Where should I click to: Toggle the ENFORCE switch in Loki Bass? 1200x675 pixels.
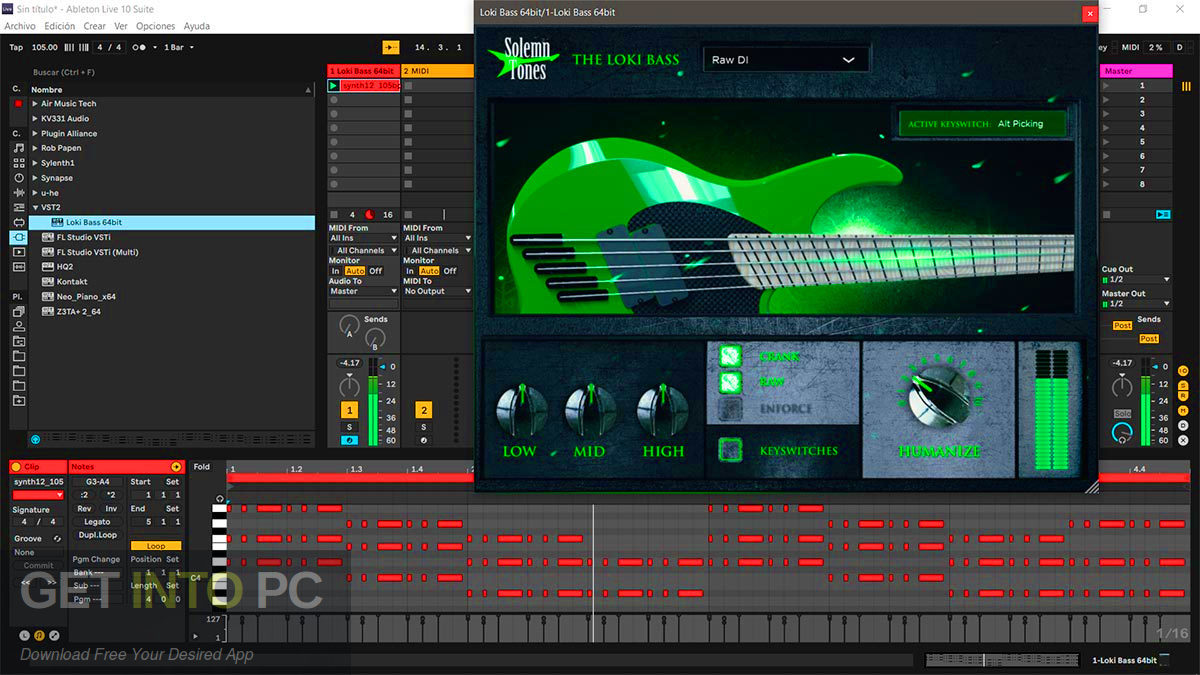click(730, 408)
